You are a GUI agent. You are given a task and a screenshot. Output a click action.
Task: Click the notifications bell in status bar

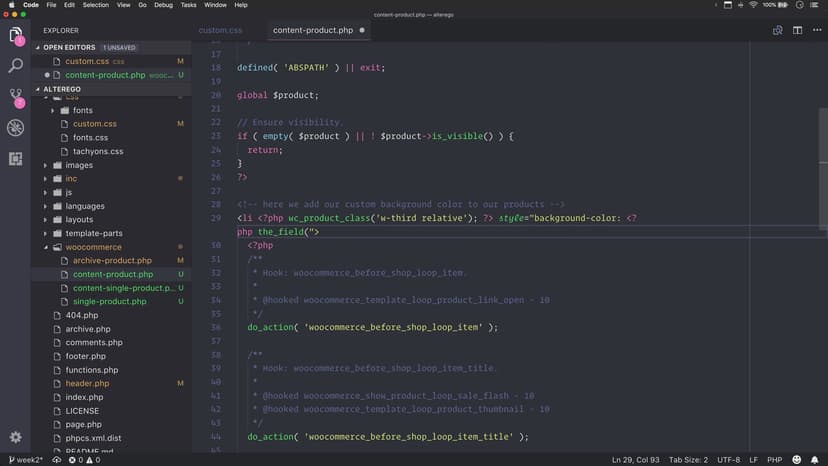click(x=815, y=459)
